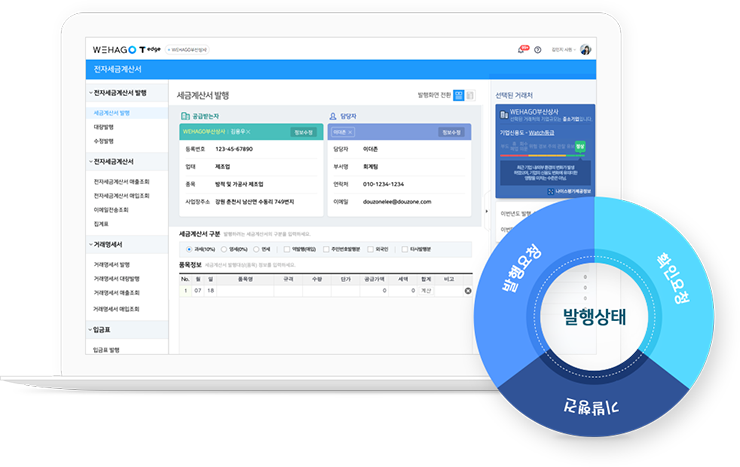The image size is (740, 467).
Task: Collapse the right panel using arrow handle
Action: click(x=485, y=211)
